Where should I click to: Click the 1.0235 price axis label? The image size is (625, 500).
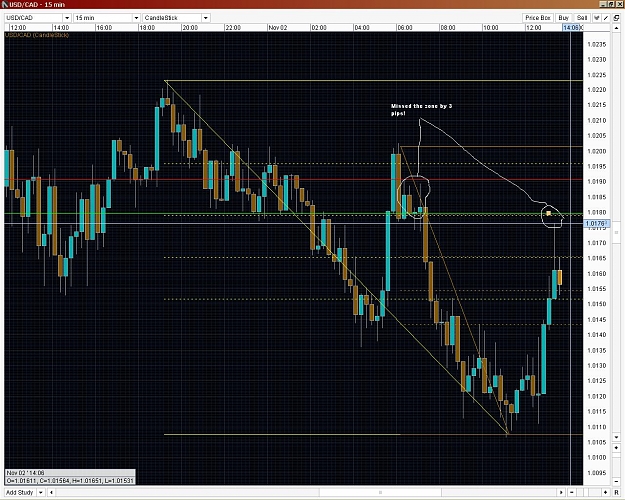pyautogui.click(x=597, y=45)
